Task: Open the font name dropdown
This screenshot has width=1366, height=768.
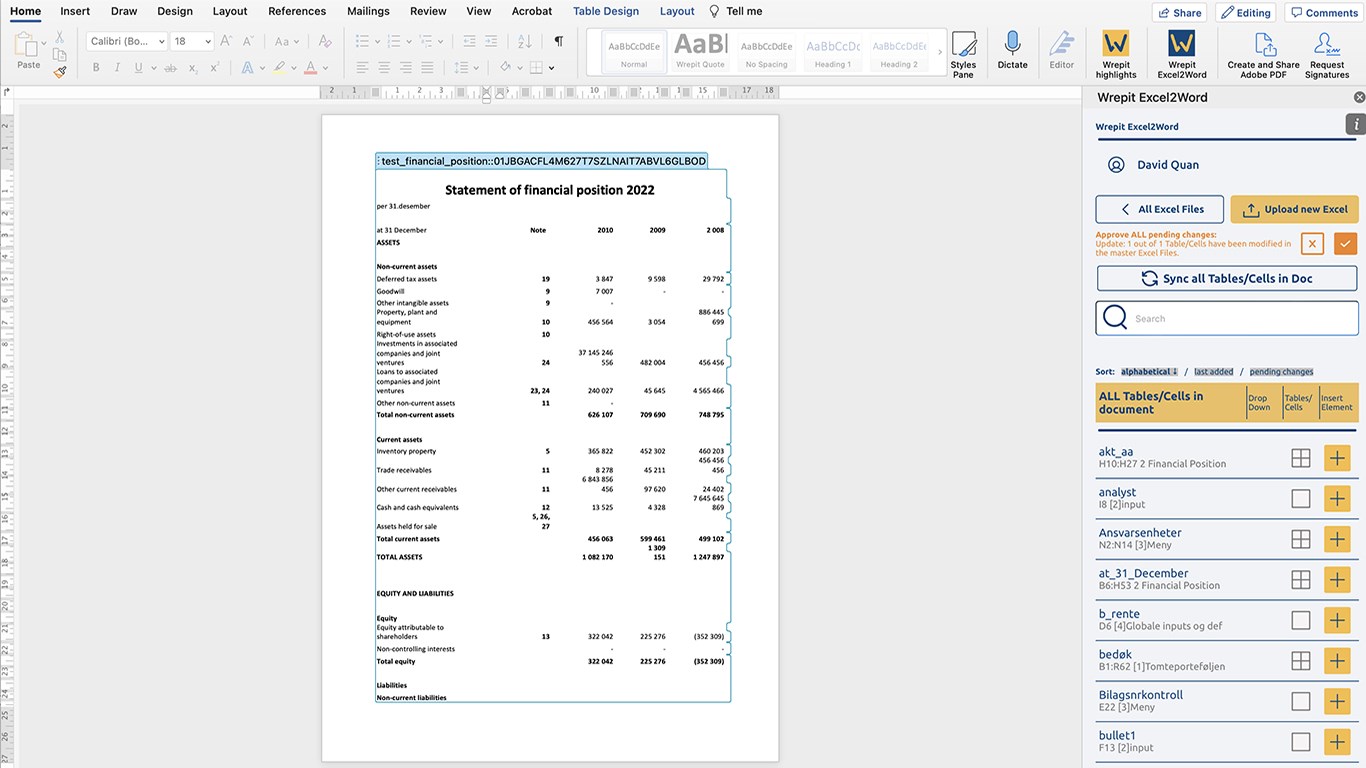Action: click(160, 41)
